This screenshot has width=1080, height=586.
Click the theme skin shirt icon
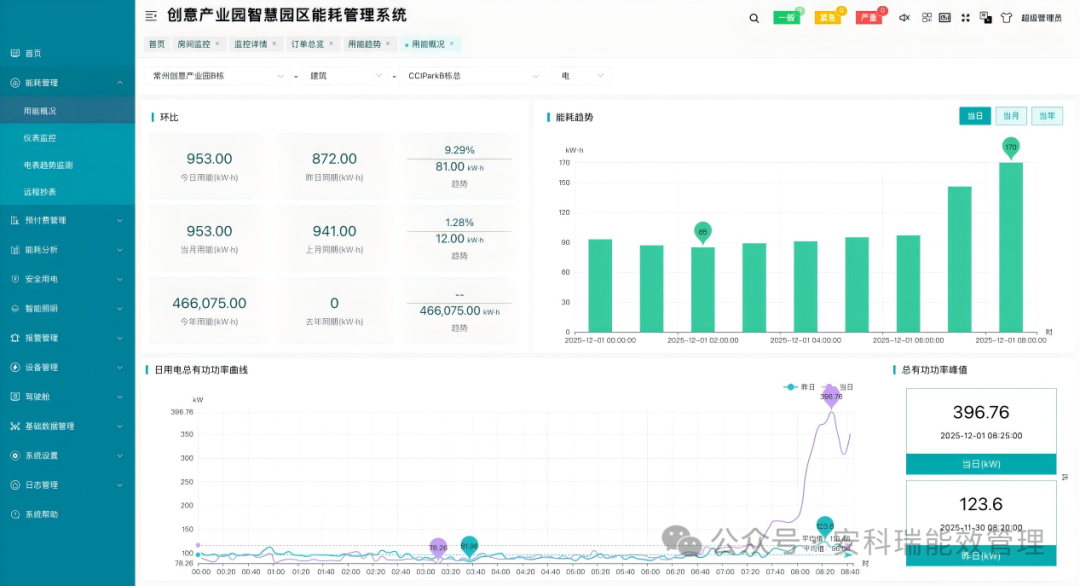[x=1005, y=17]
